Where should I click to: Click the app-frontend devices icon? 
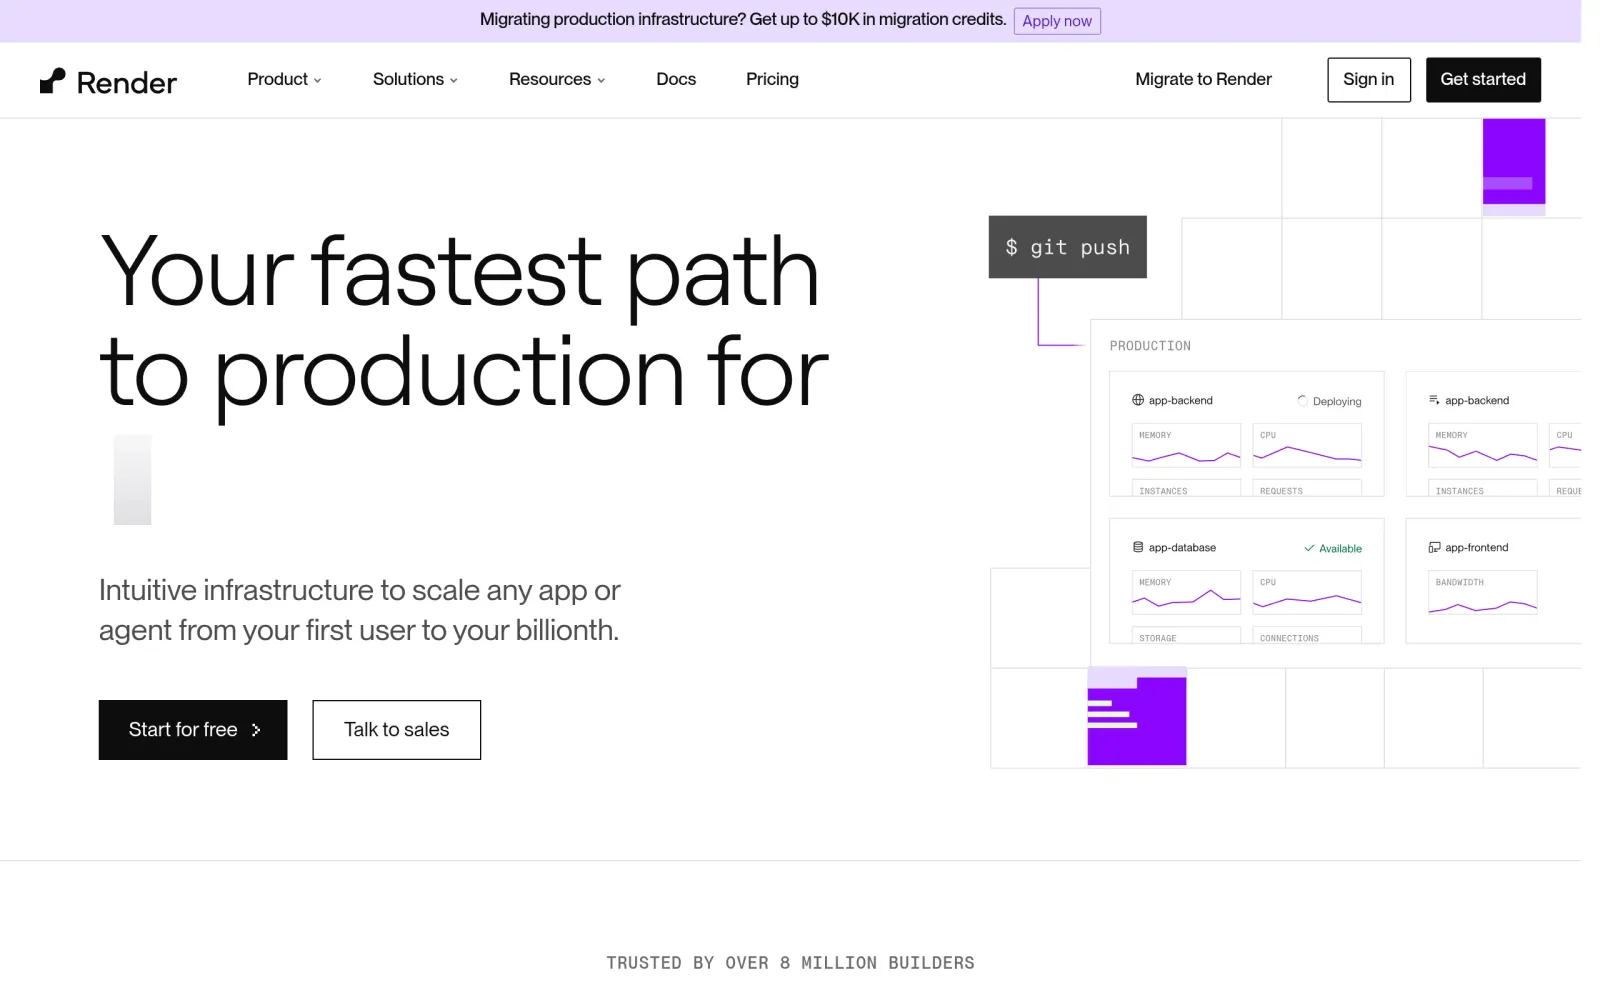1434,547
